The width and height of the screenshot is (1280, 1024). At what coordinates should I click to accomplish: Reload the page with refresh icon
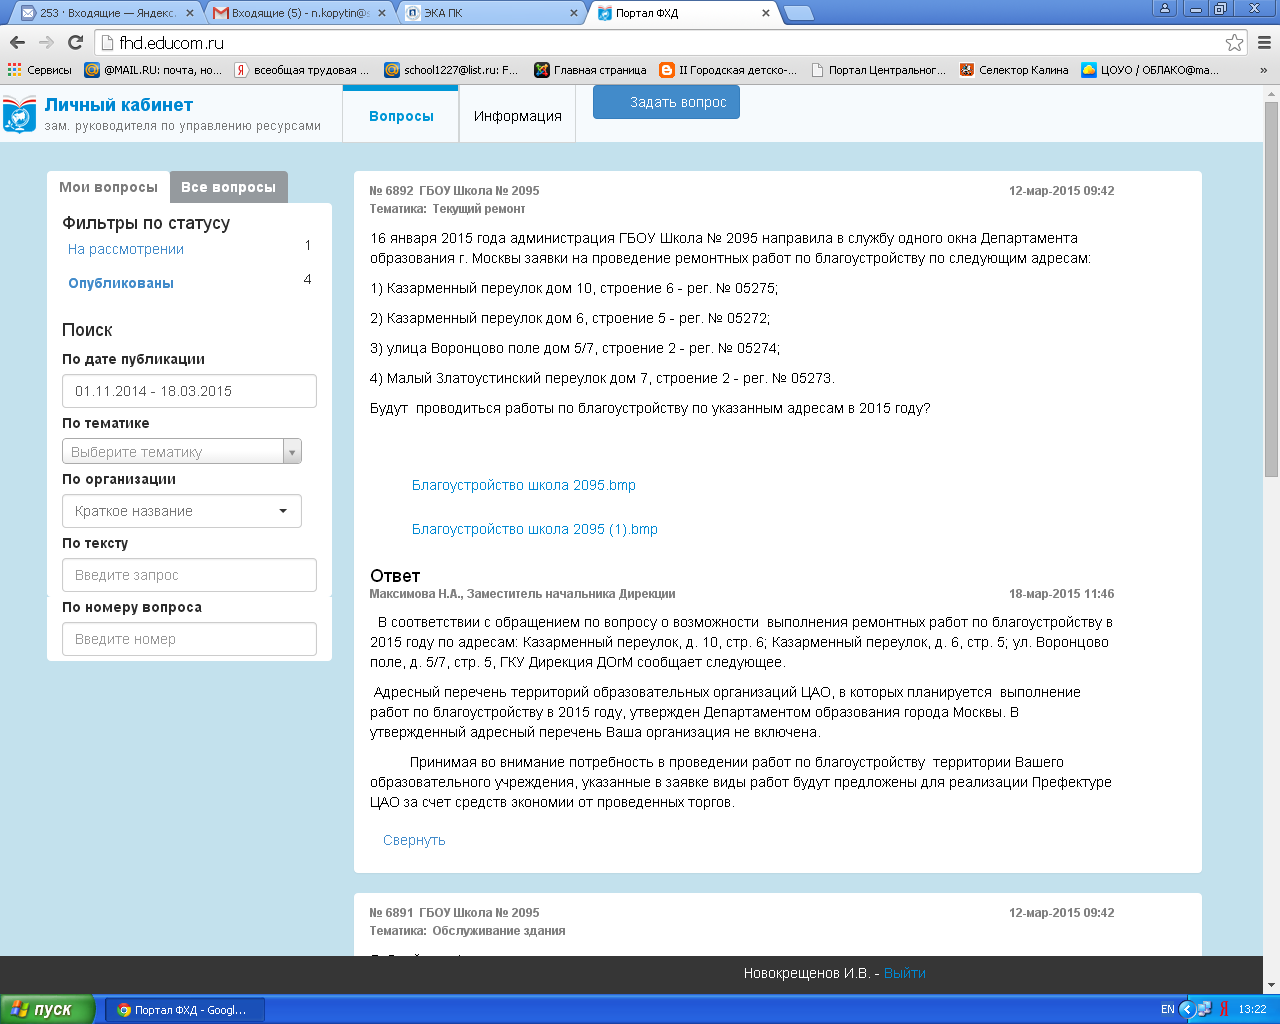click(75, 43)
